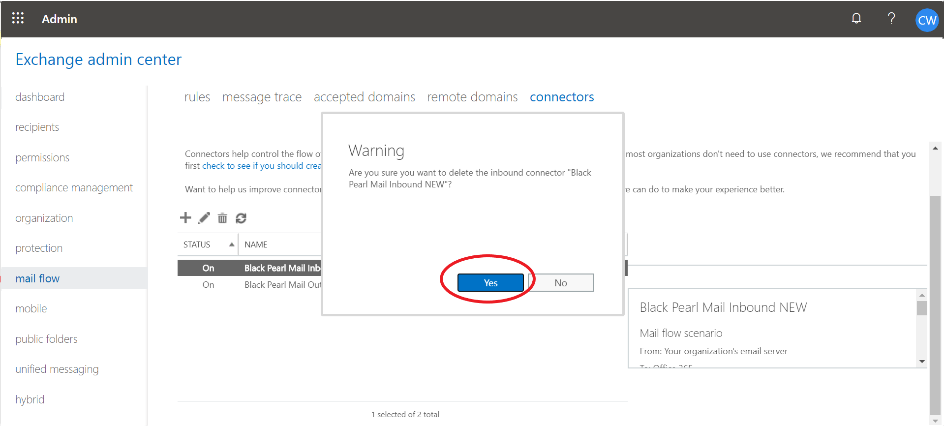Select mail flow in sidebar
944x426 pixels.
tap(73, 278)
